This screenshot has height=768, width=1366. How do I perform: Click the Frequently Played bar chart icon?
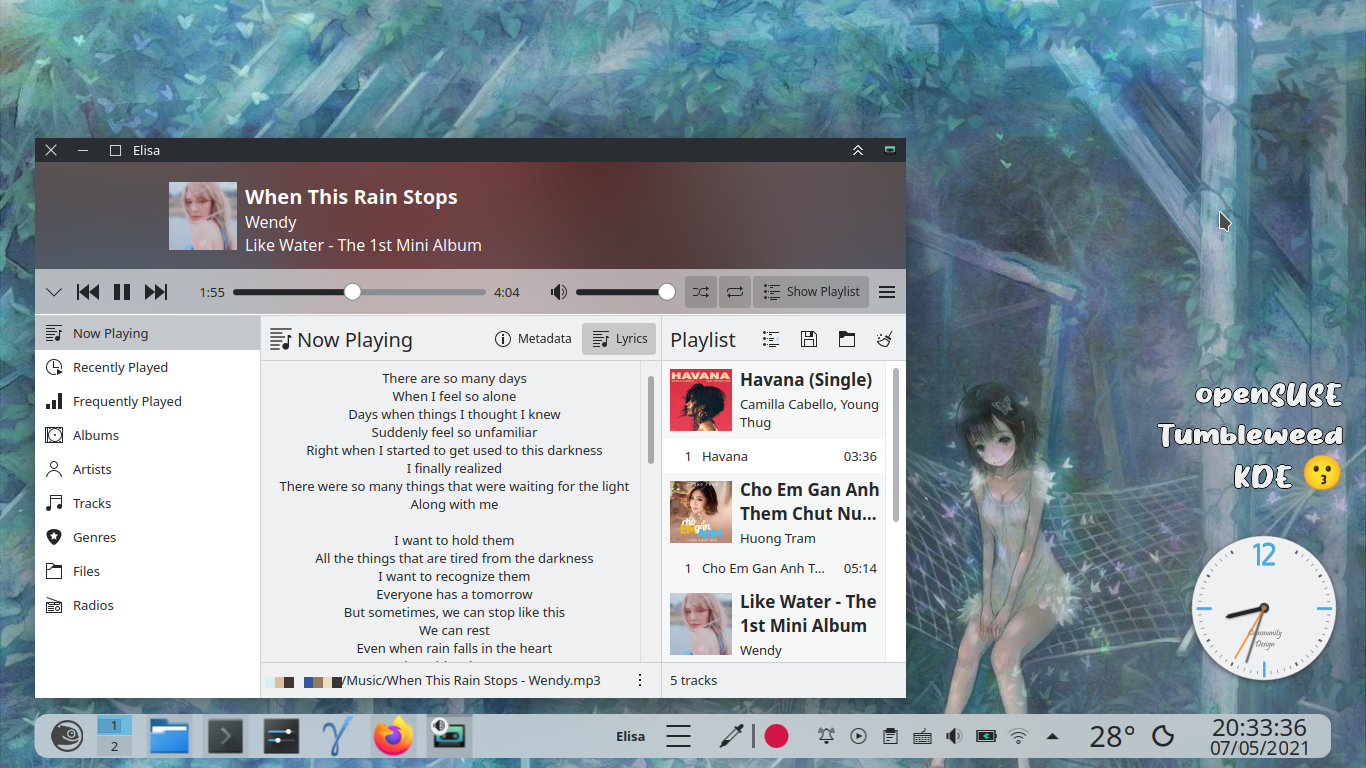click(54, 401)
